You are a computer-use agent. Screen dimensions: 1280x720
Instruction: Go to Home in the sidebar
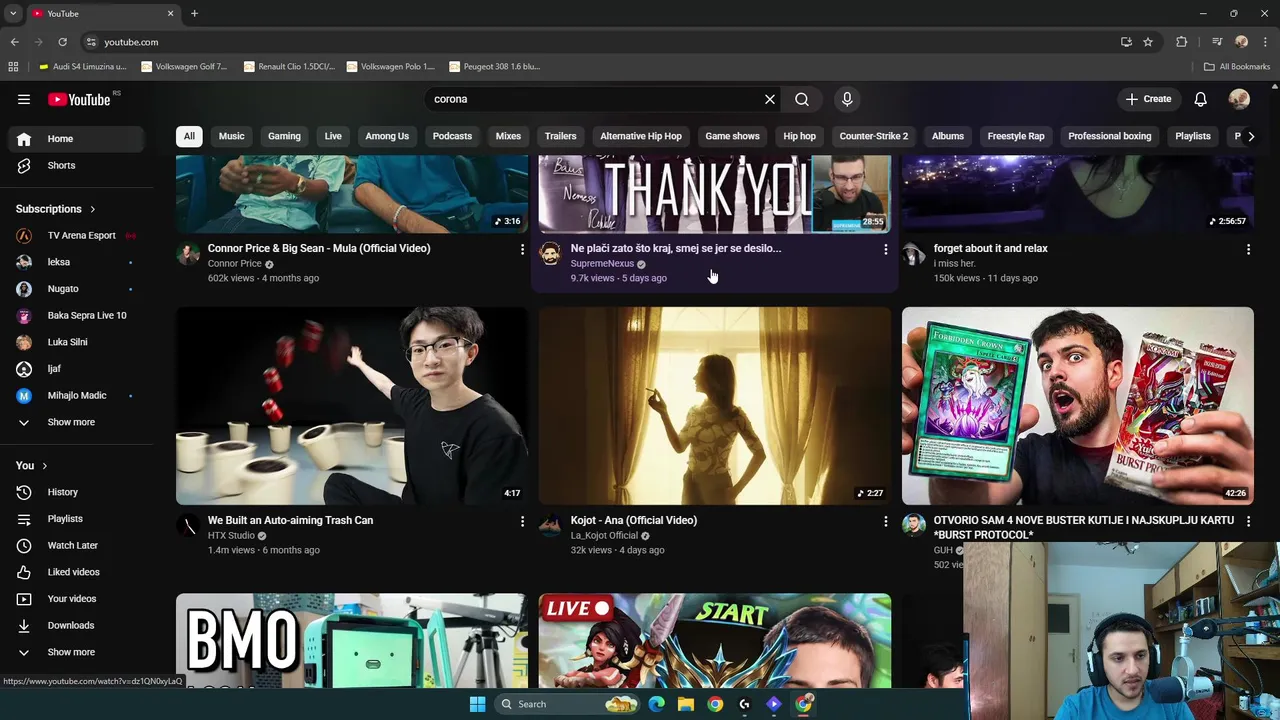[x=77, y=139]
